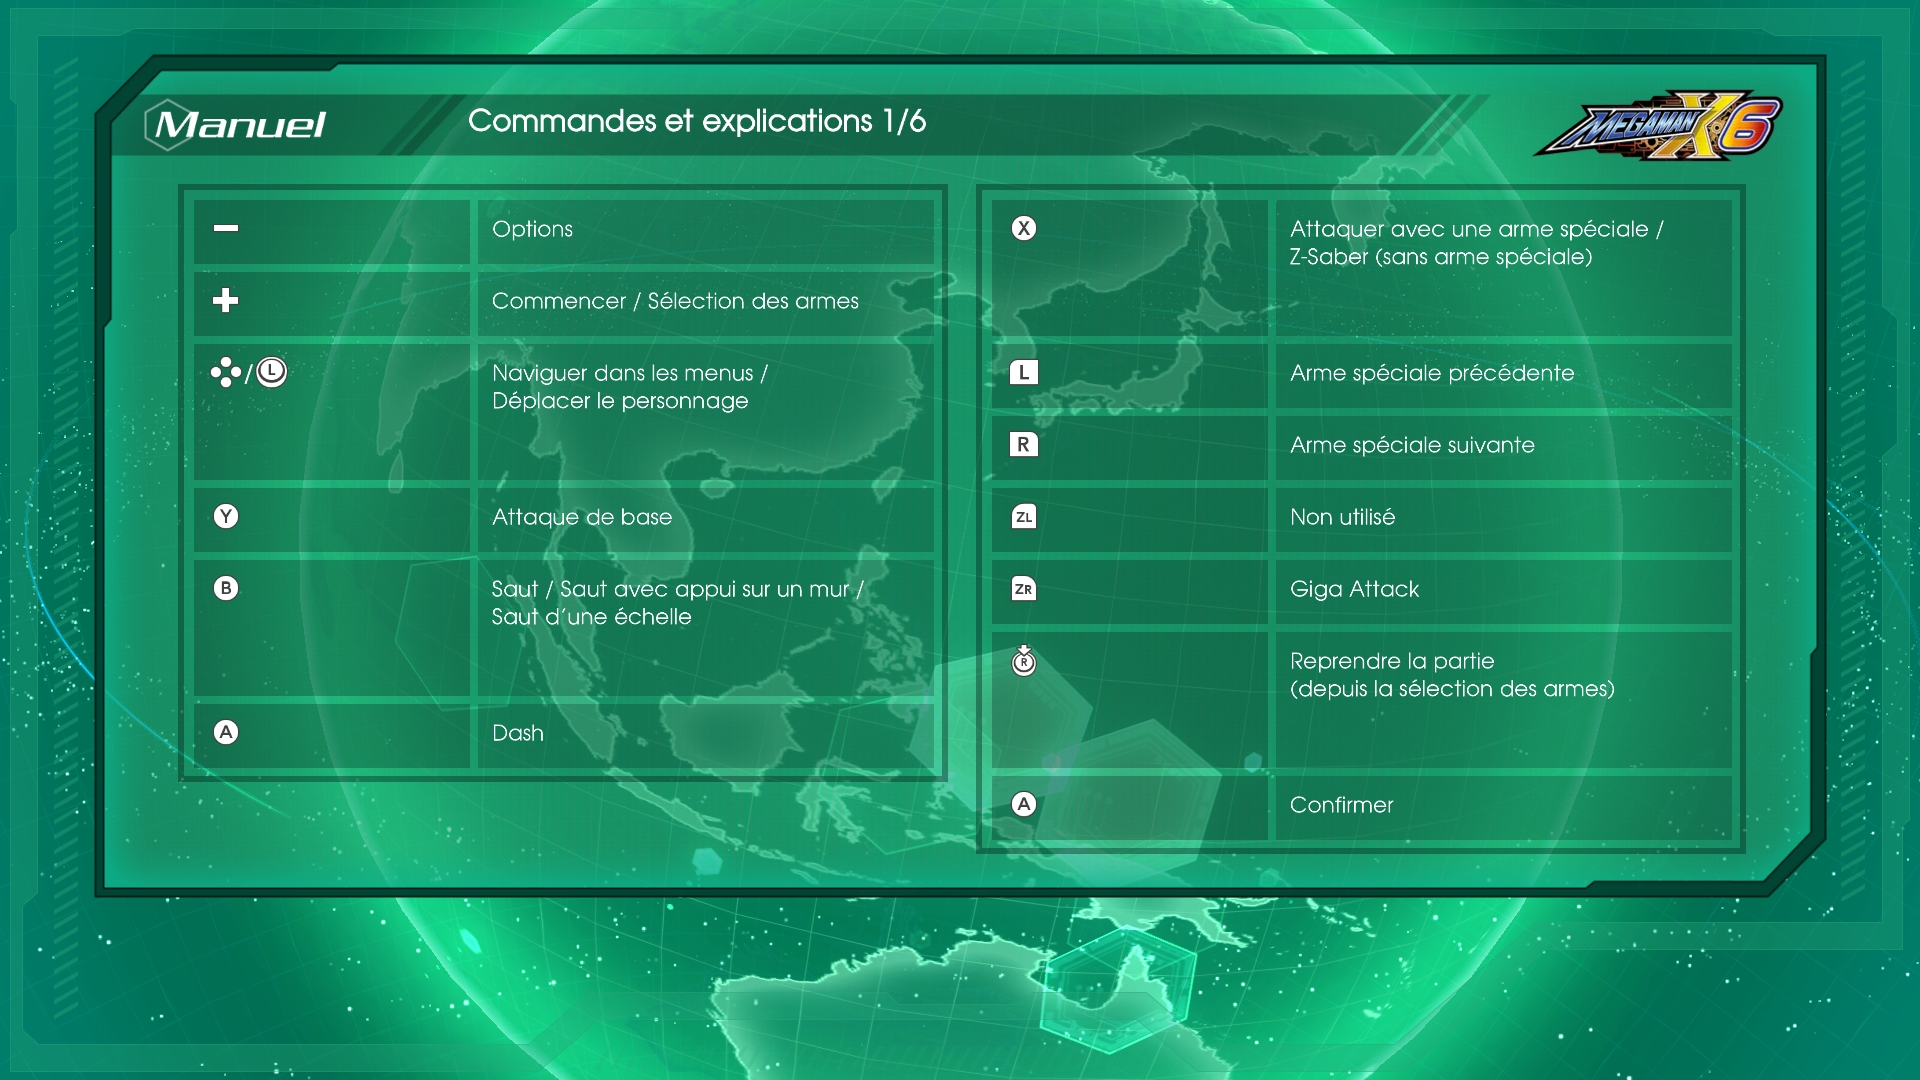Click the A icon beside Confirmer

[1024, 804]
